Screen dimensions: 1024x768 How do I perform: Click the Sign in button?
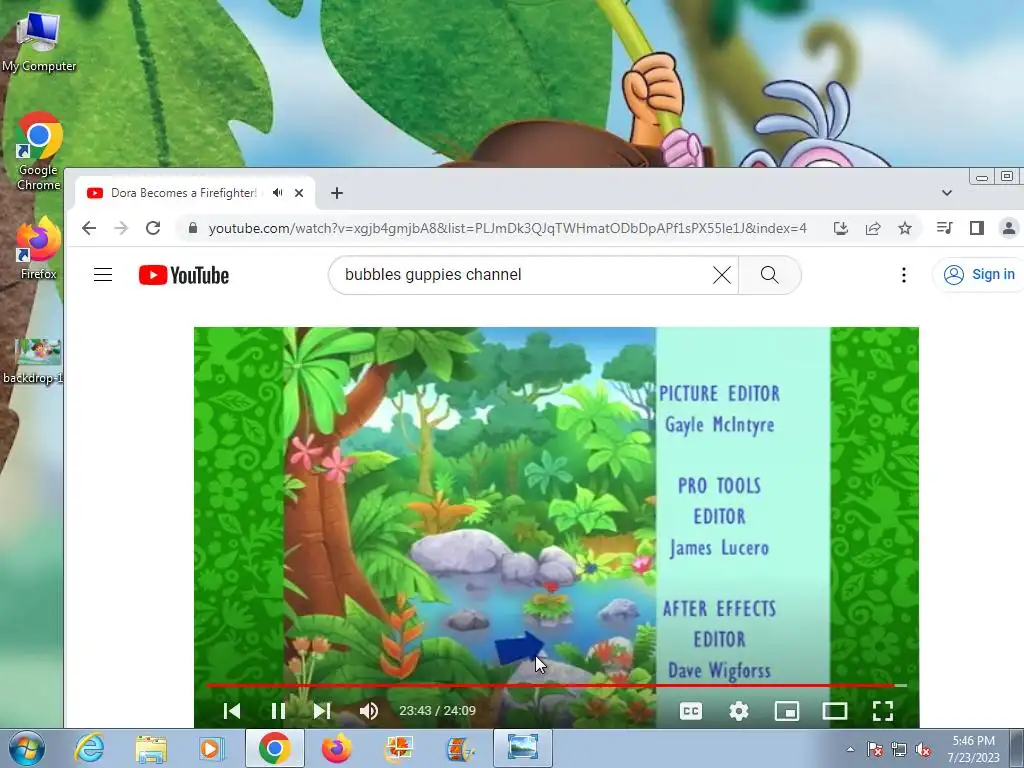tap(978, 275)
